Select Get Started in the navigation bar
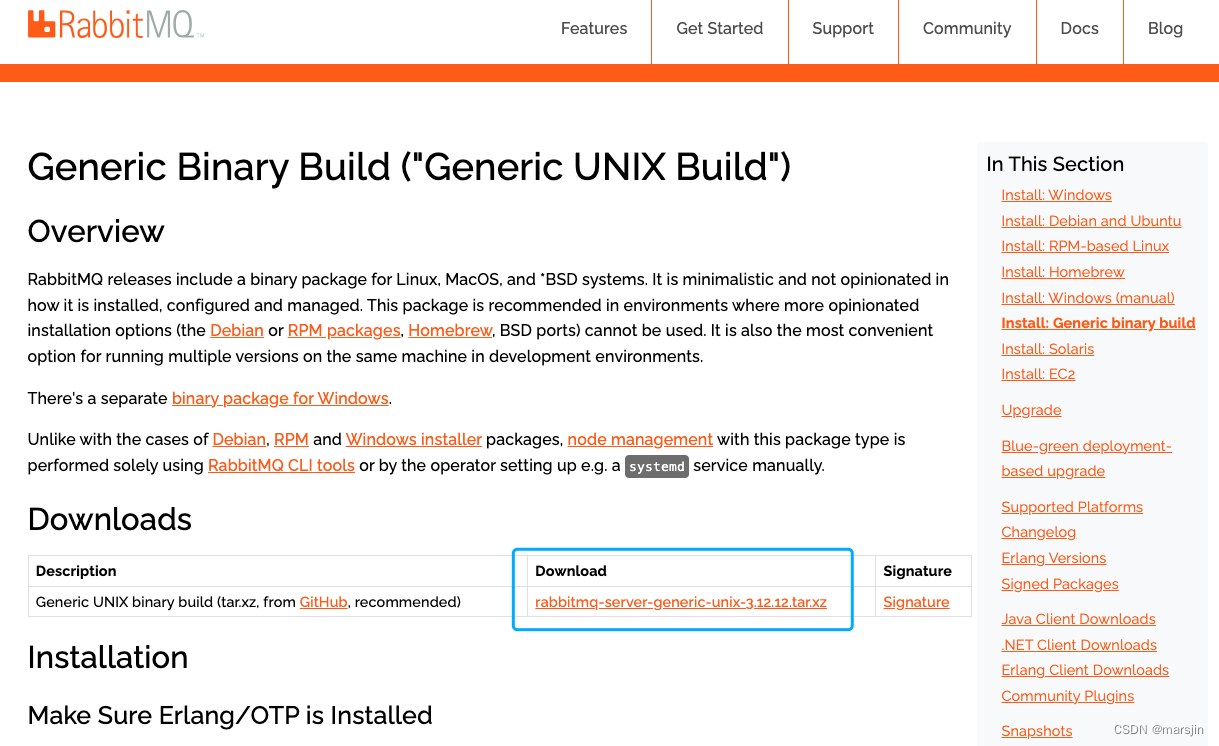 pos(719,28)
